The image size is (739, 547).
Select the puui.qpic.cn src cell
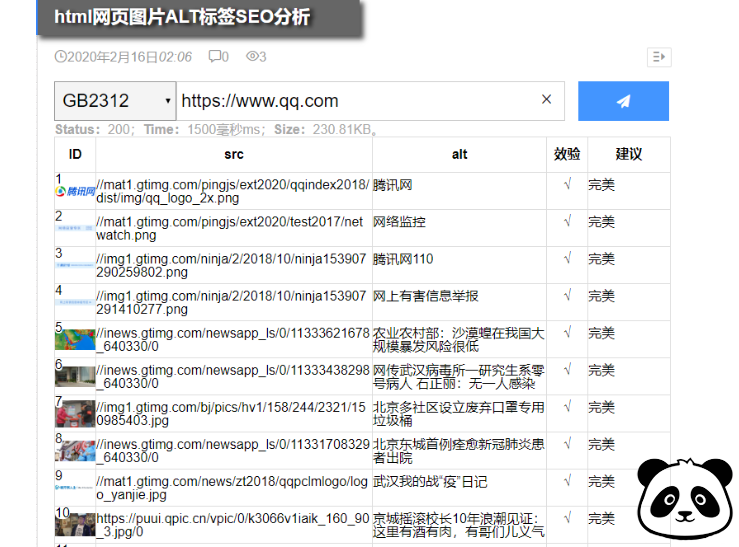tap(233, 525)
